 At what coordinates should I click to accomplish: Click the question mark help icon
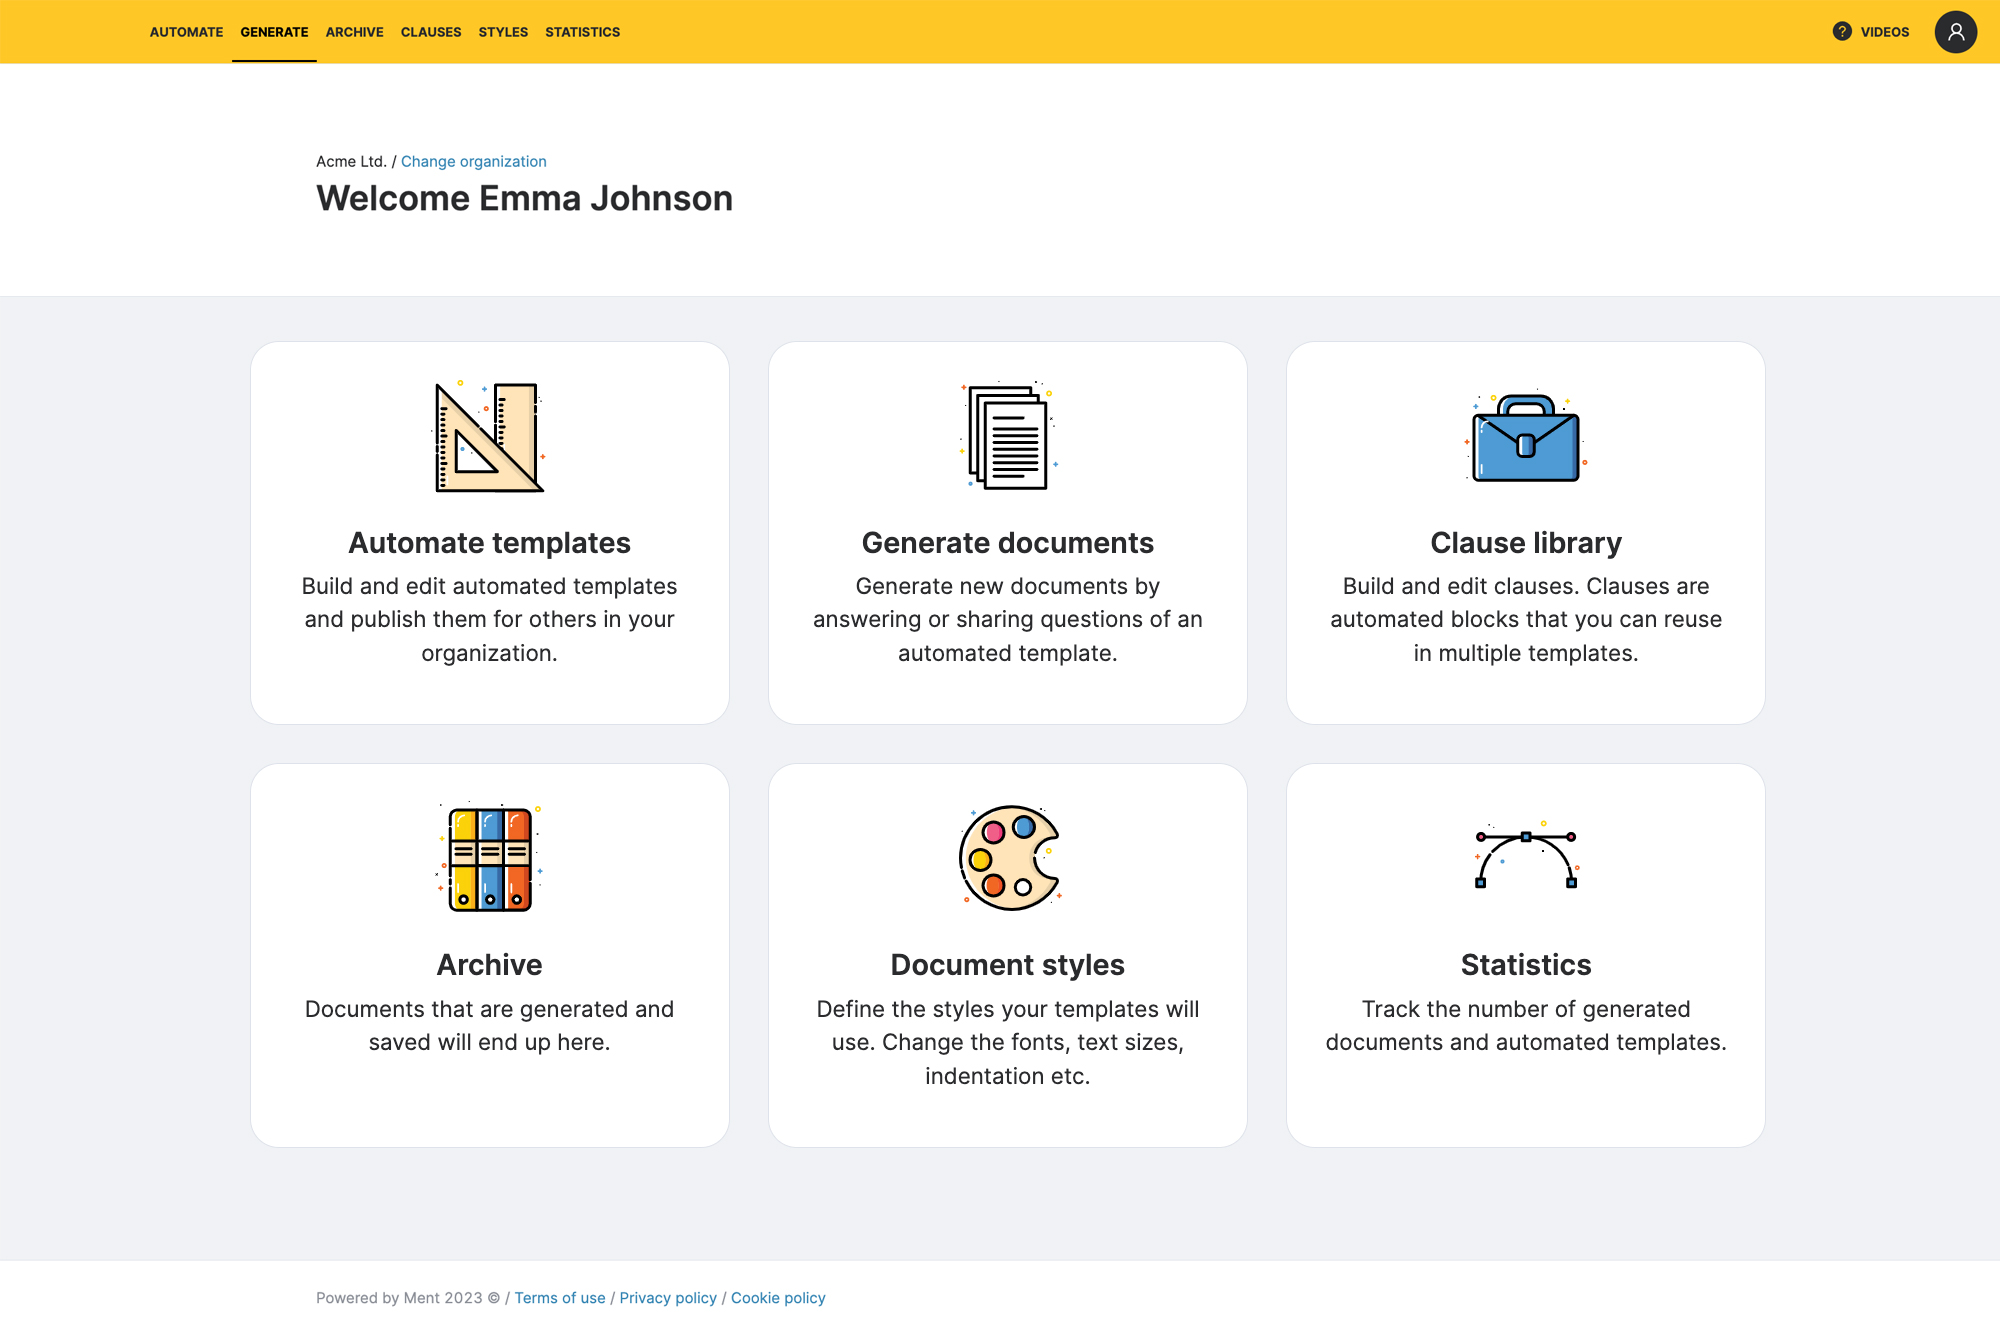point(1841,32)
